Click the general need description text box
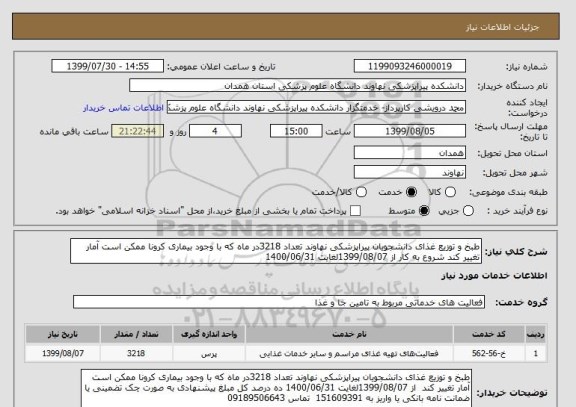Screen dimensions: 576x407 (x=276, y=251)
